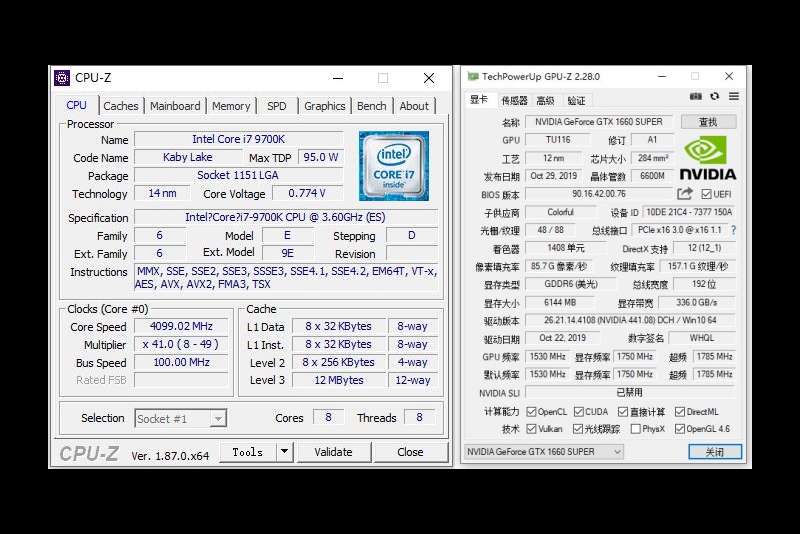Click the CPU Name Intel Core i7 9700K
Viewport: 800px width, 534px height.
tap(238, 139)
